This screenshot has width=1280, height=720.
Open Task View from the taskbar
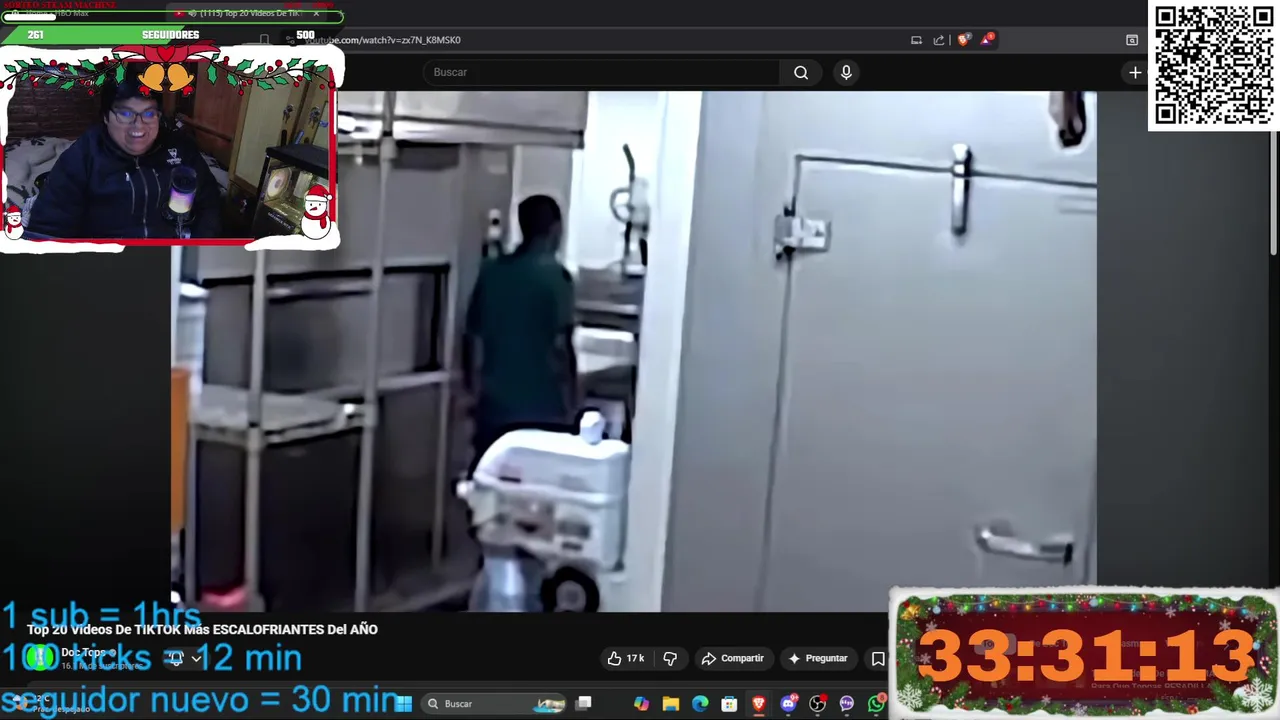tap(584, 704)
